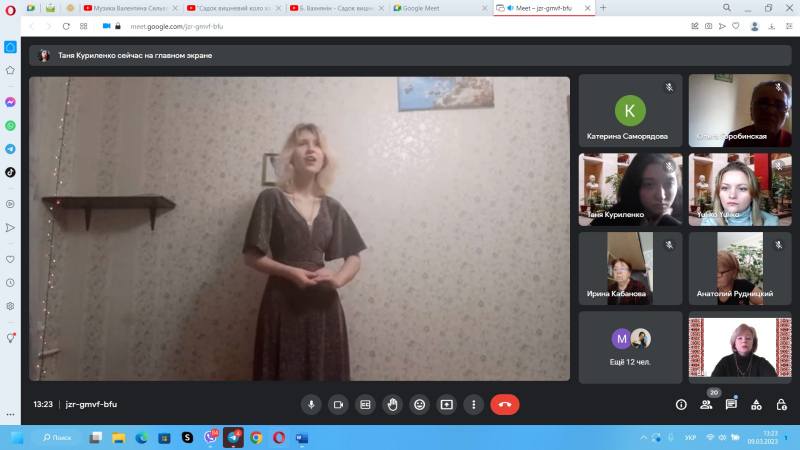Viewport: 800px width, 450px height.
Task: Open Opera account profile icon
Action: 755,27
